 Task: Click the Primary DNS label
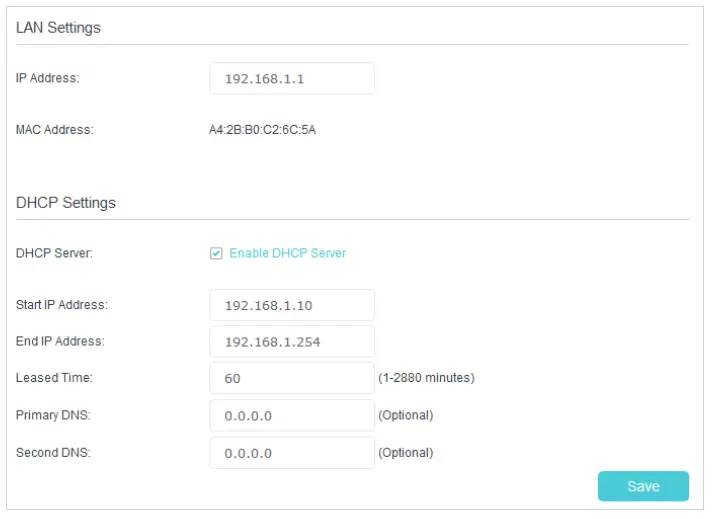coord(53,415)
